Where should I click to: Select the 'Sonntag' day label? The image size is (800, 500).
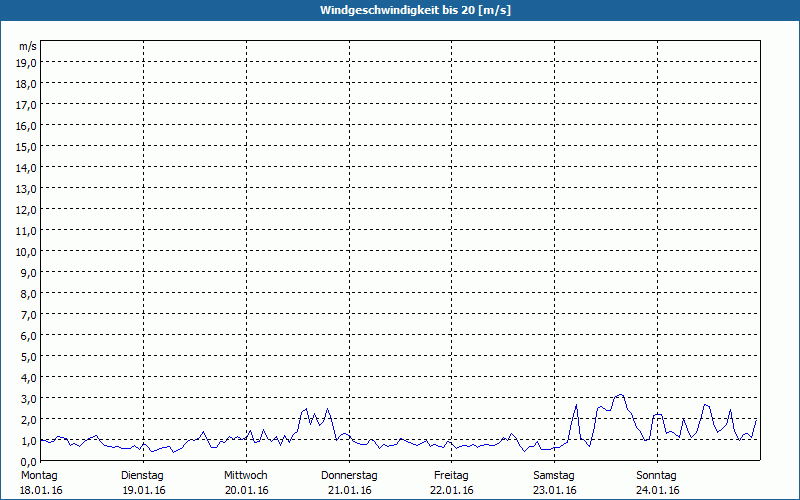(x=656, y=476)
